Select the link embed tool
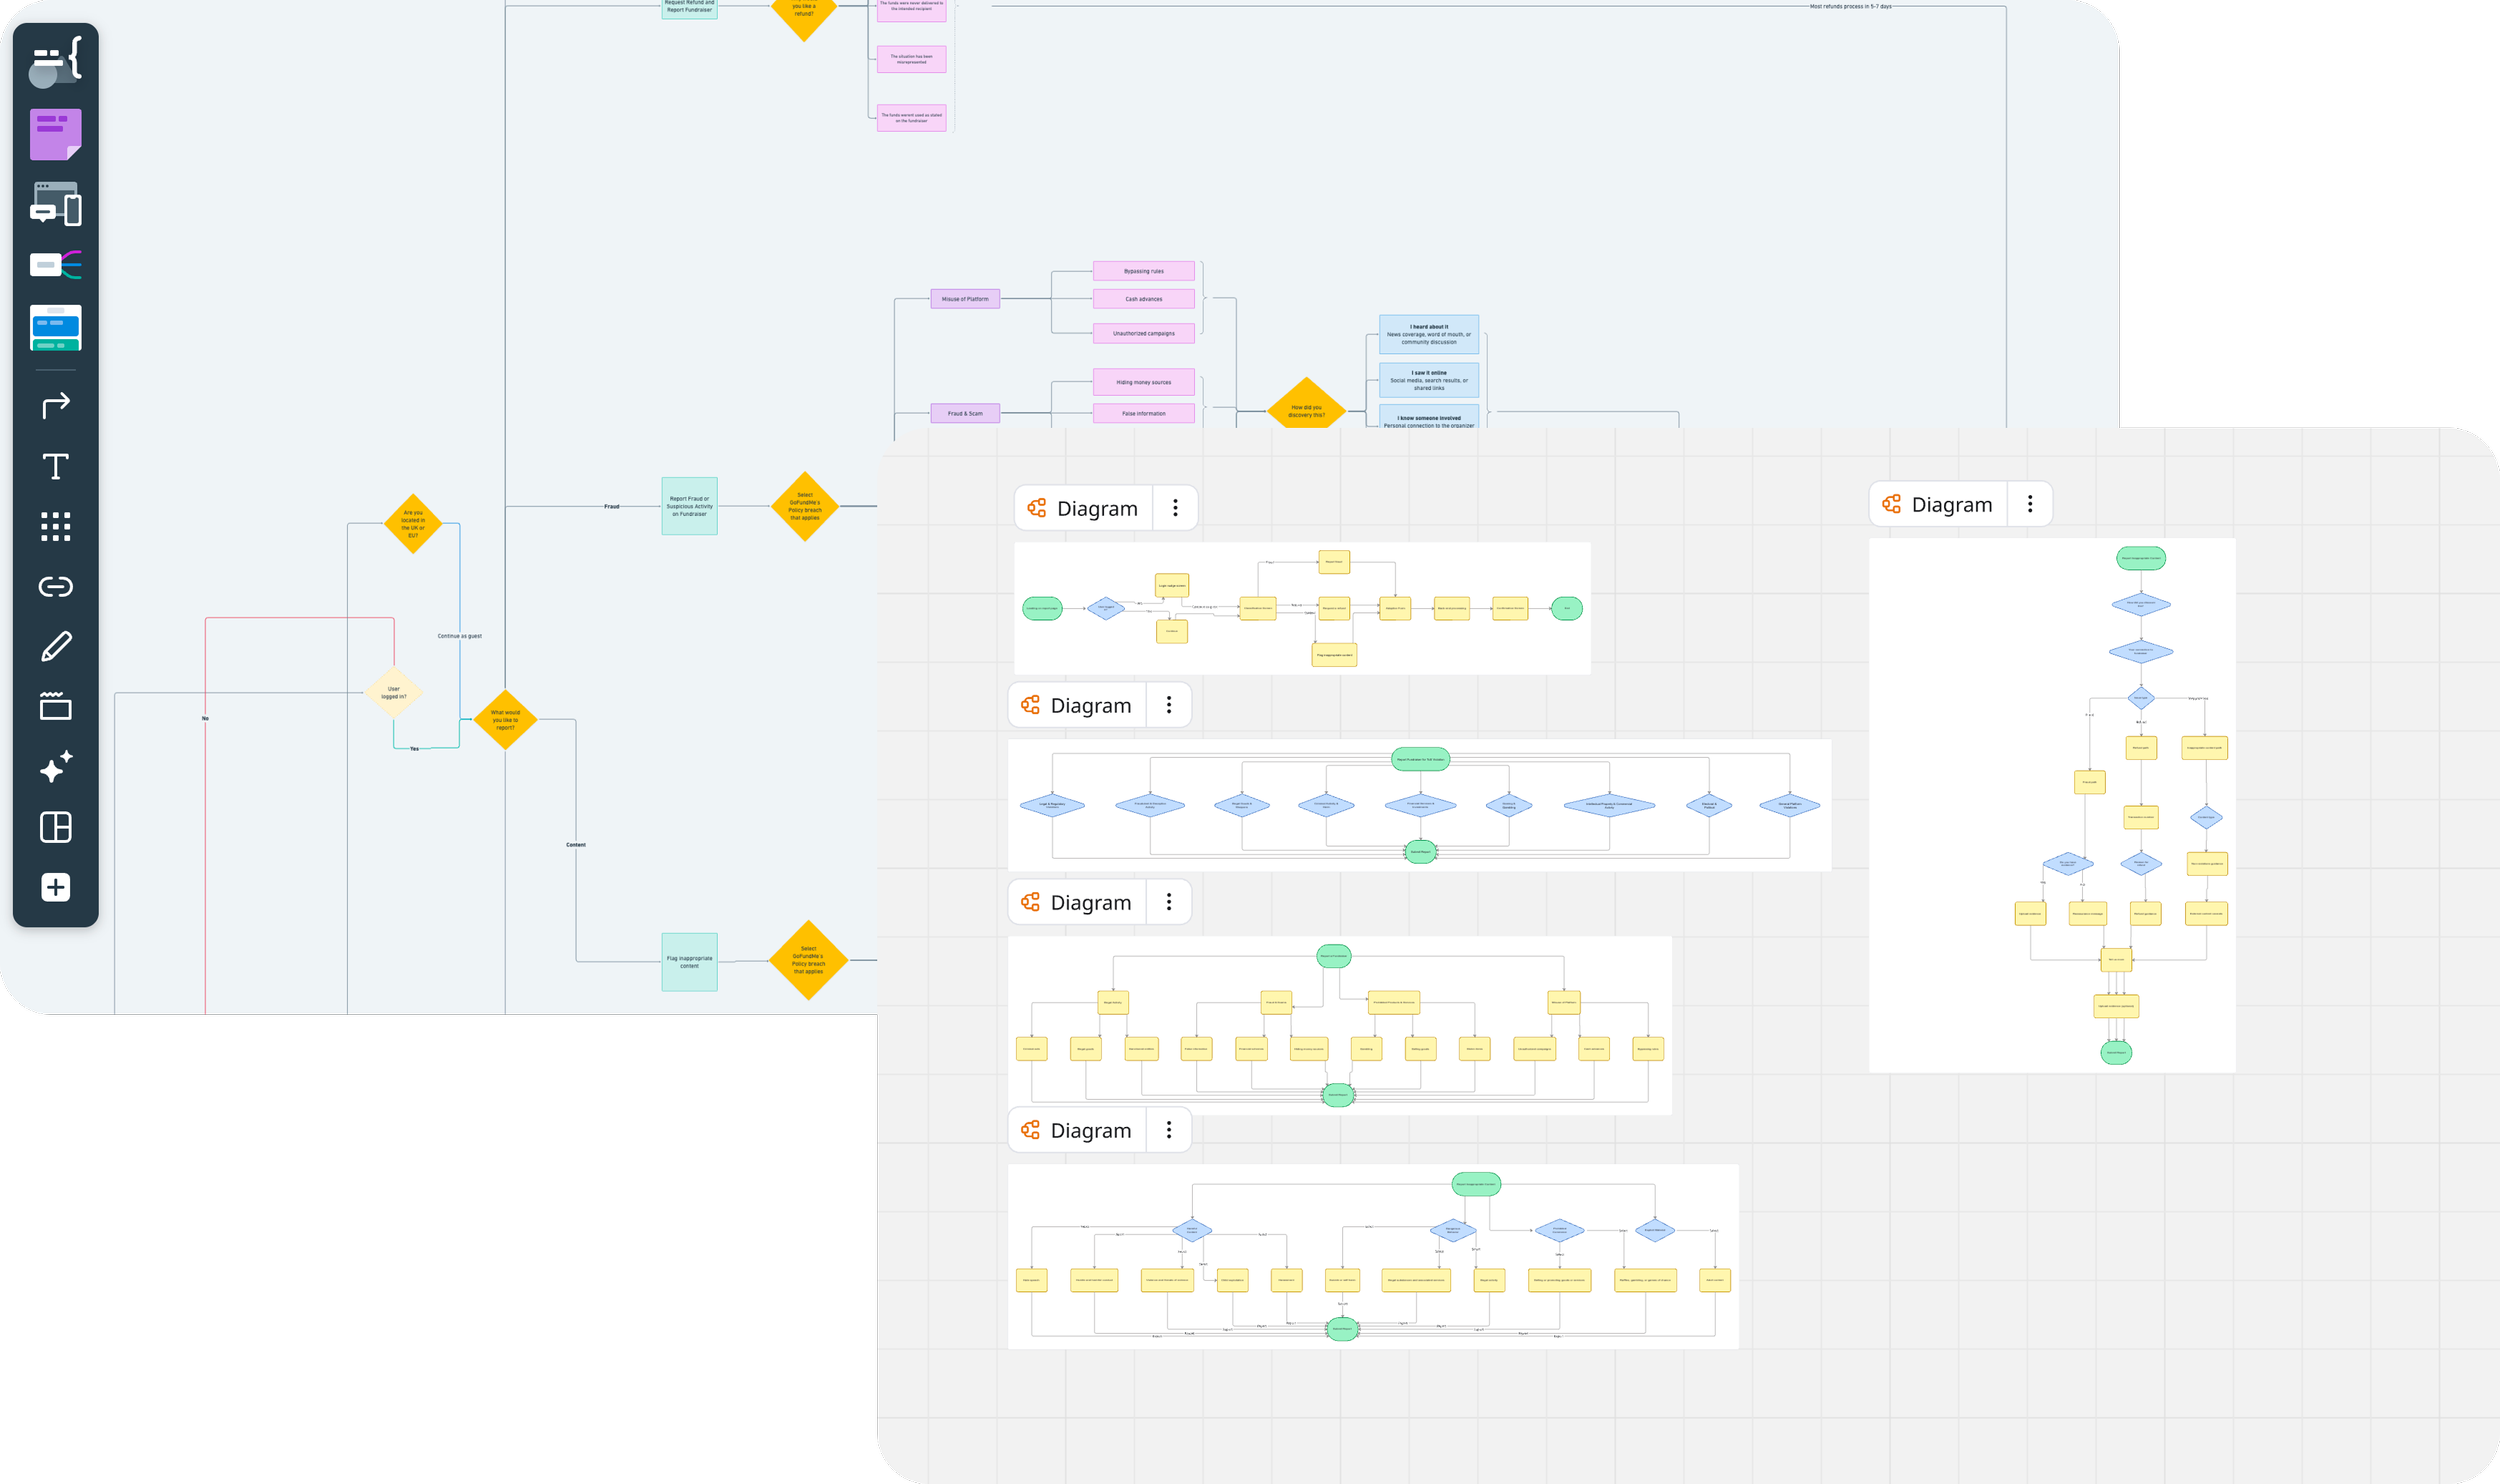 click(x=55, y=586)
